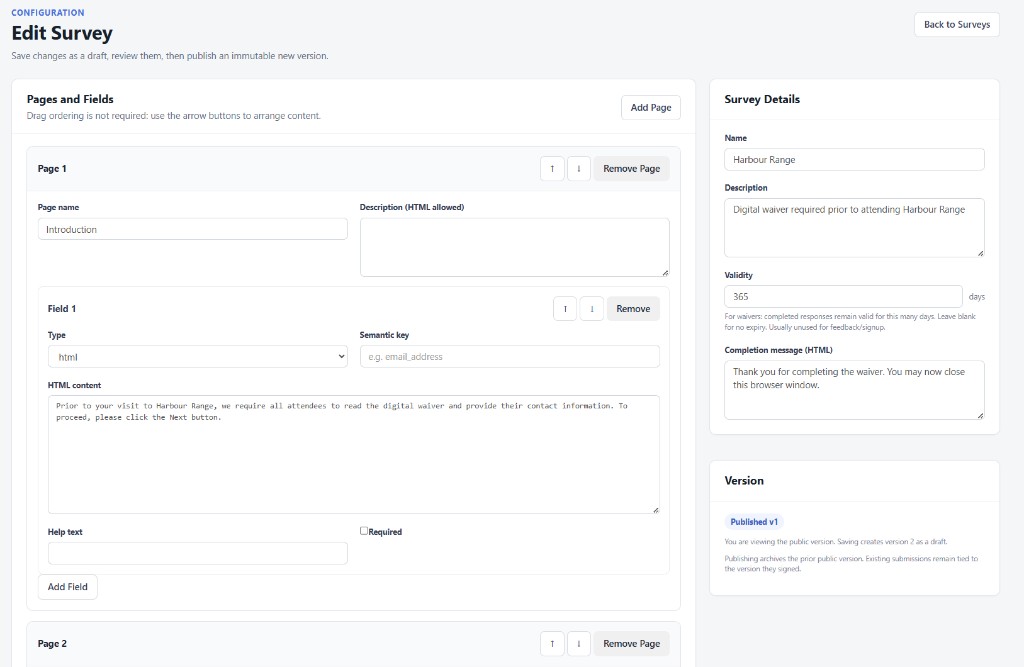Edit the survey Name field with Harbour Range
The width and height of the screenshot is (1024, 667).
[x=854, y=159]
